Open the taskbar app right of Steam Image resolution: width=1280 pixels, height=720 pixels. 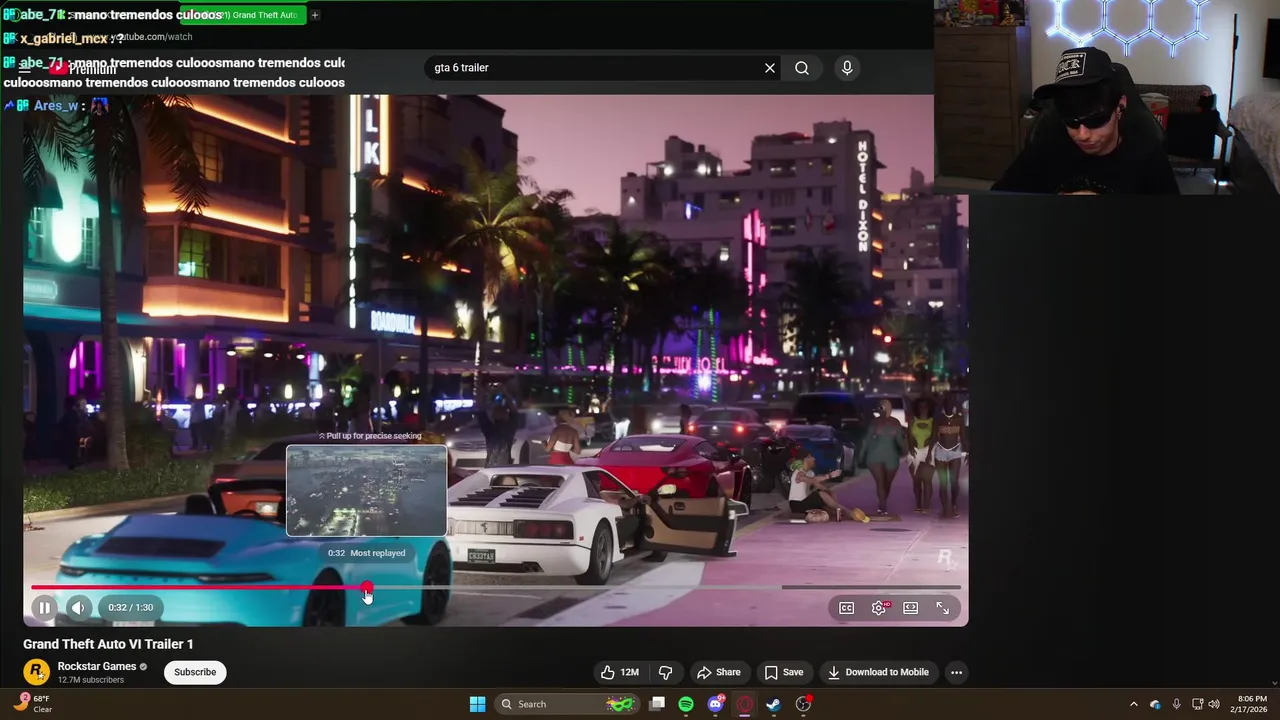click(803, 704)
